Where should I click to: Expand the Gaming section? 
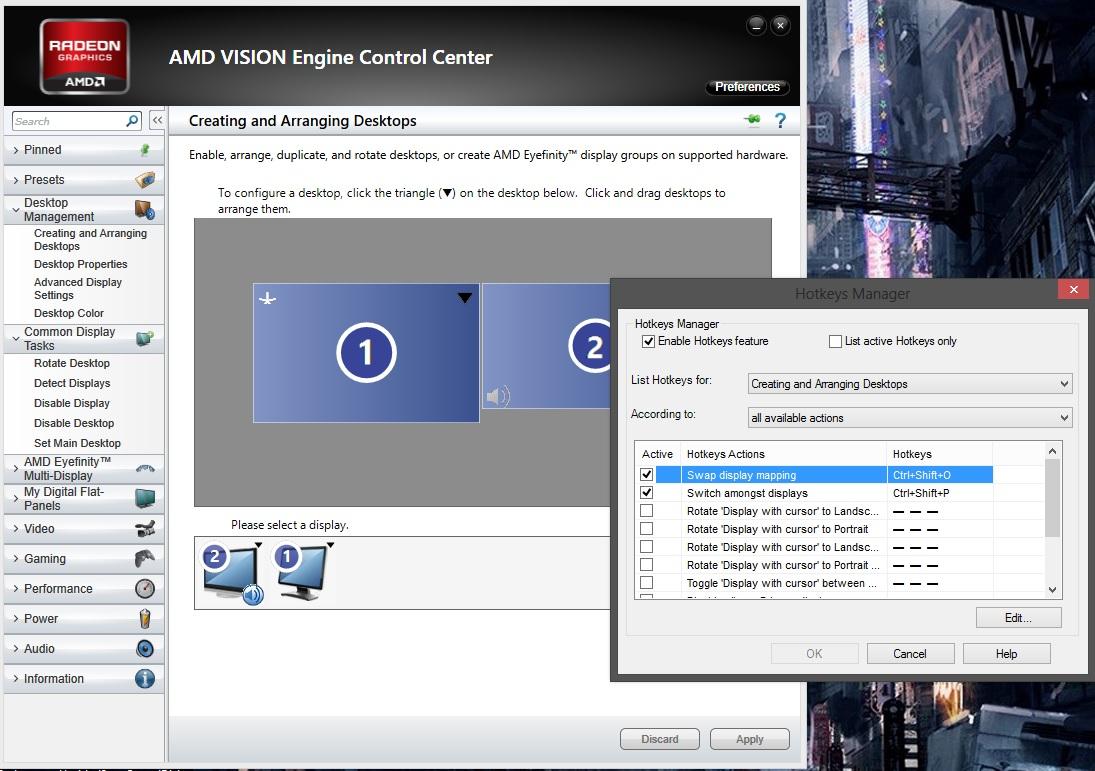(15, 559)
